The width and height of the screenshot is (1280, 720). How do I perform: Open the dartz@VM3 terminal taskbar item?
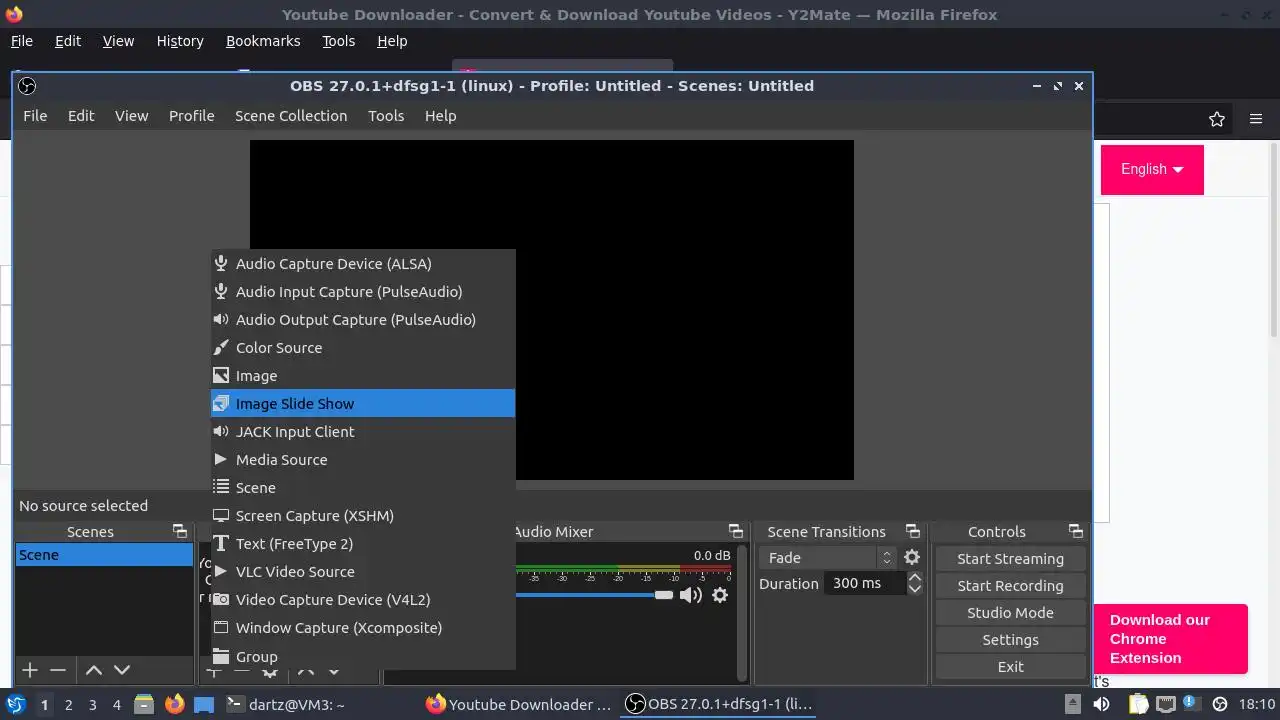click(x=285, y=705)
